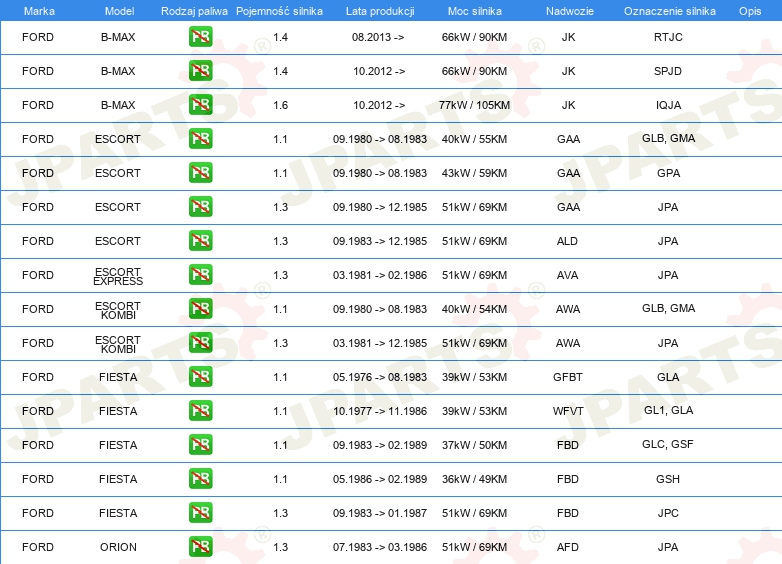Click the Opis column header
The width and height of the screenshot is (782, 564).
[x=750, y=11]
